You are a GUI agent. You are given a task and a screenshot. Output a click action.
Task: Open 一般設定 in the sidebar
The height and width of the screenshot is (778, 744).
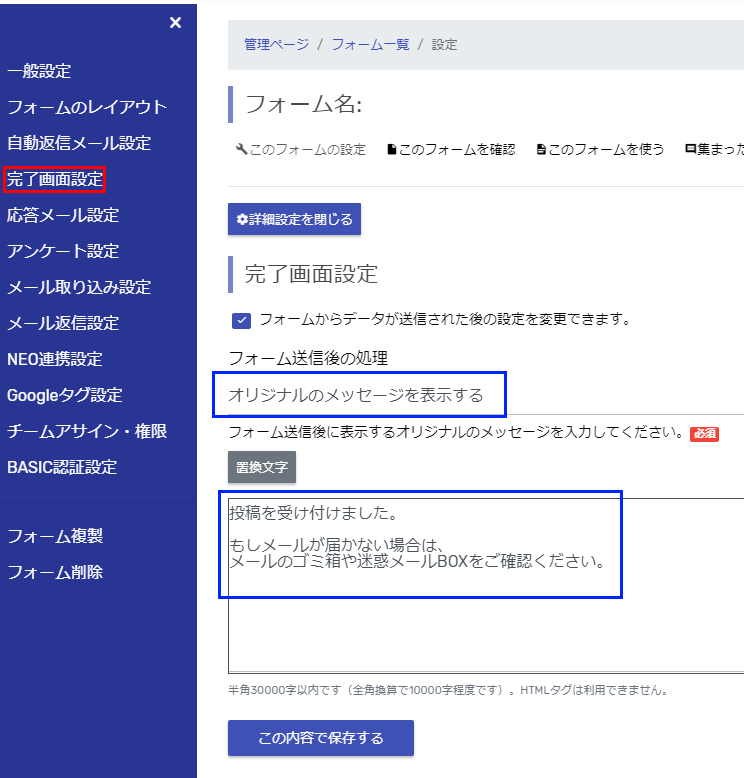click(x=39, y=71)
